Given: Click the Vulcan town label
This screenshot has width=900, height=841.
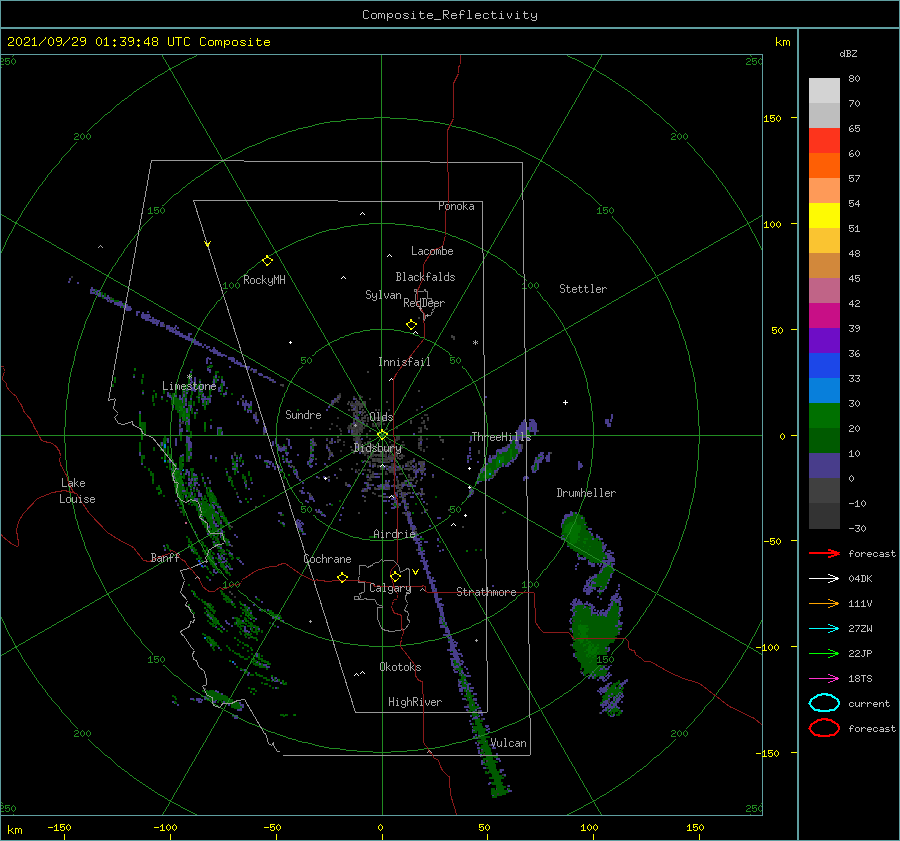Looking at the screenshot, I should [x=508, y=743].
